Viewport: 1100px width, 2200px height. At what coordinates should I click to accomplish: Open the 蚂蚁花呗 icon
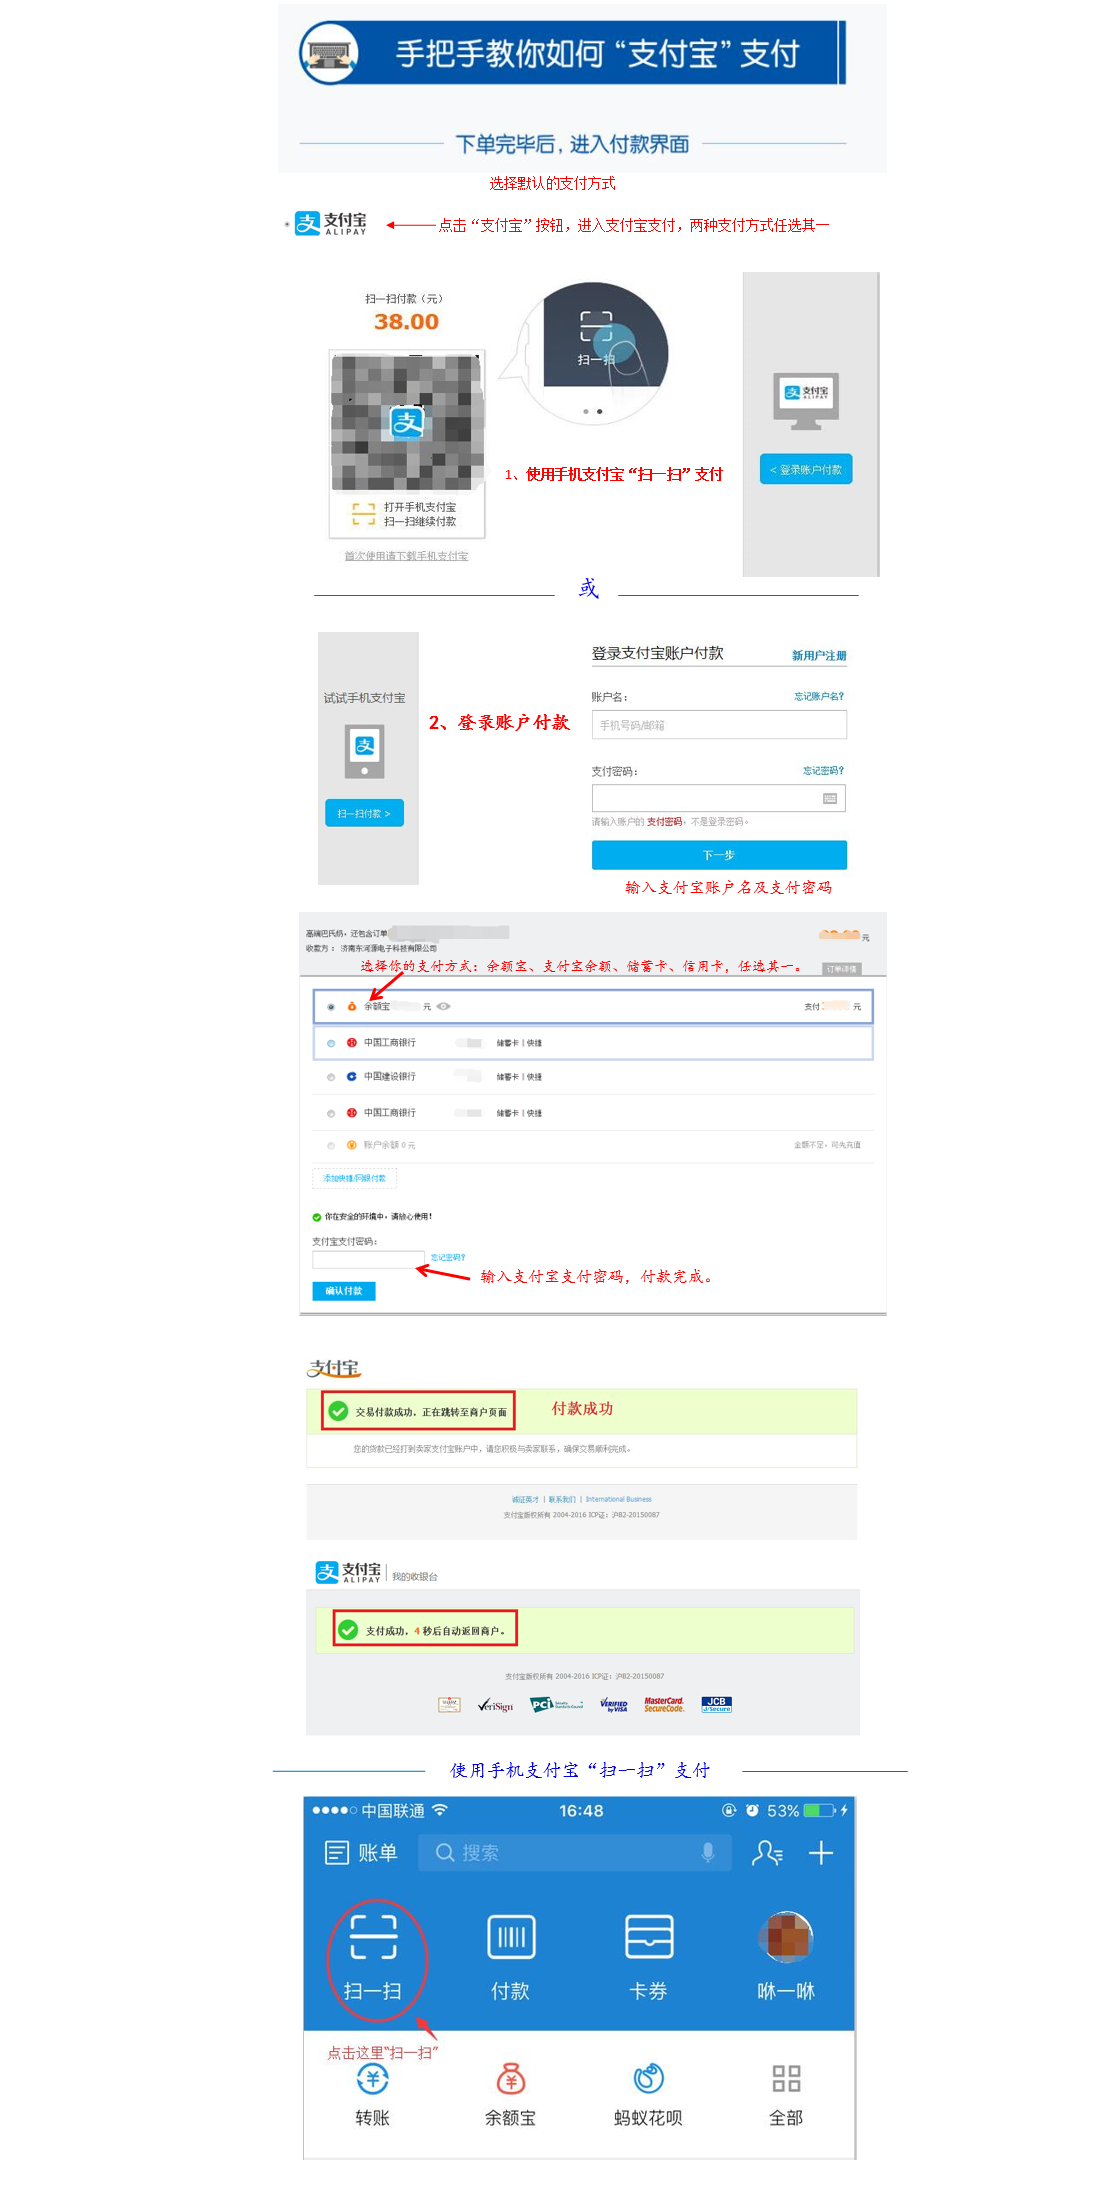coord(649,2079)
